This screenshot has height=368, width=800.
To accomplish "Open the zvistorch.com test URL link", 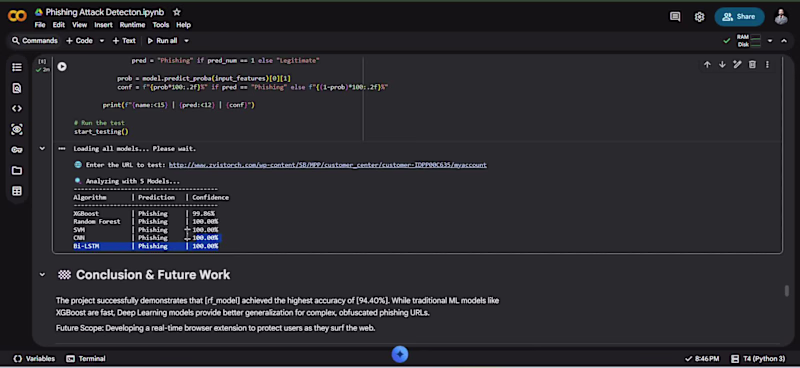I will click(x=328, y=165).
